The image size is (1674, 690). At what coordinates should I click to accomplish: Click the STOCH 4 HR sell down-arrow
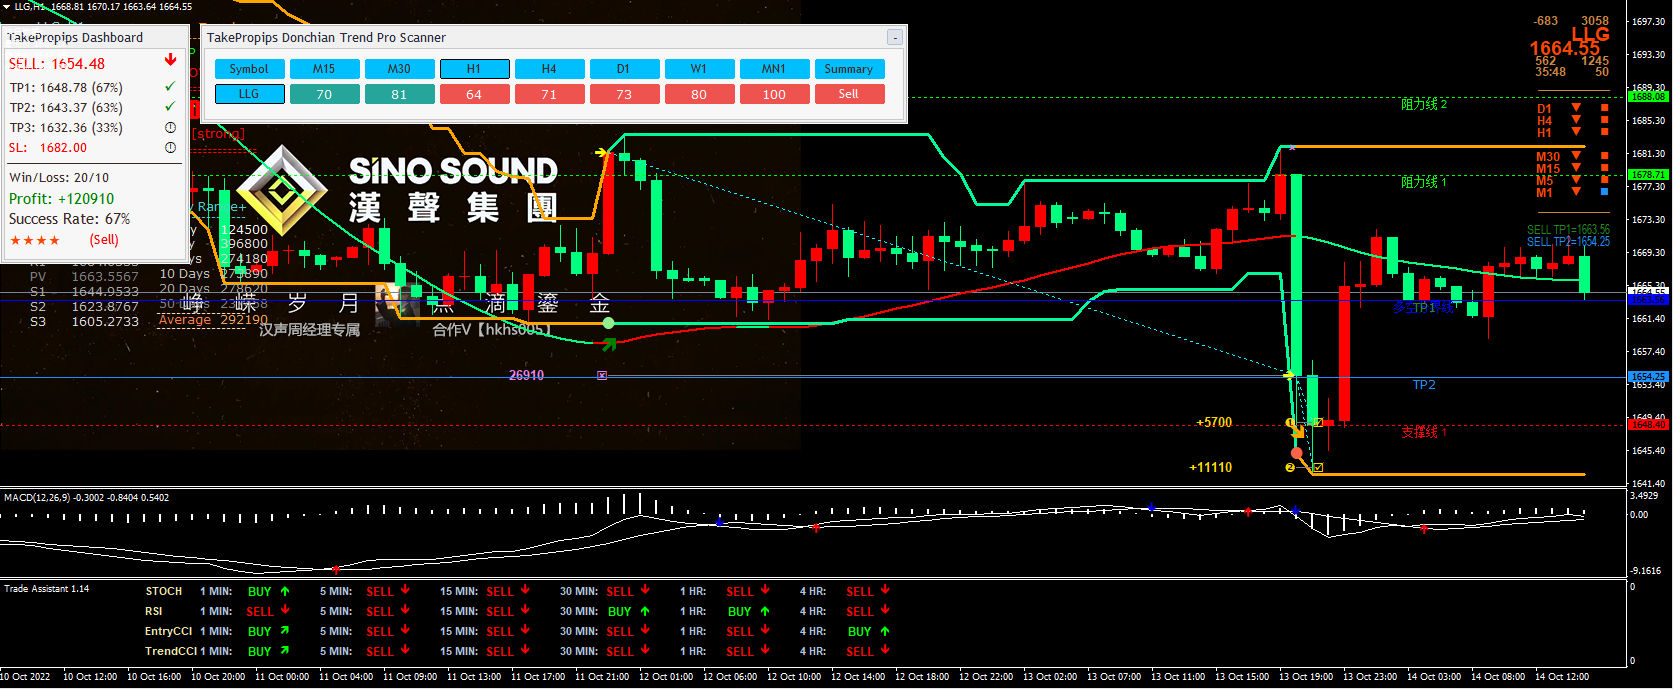(x=885, y=590)
